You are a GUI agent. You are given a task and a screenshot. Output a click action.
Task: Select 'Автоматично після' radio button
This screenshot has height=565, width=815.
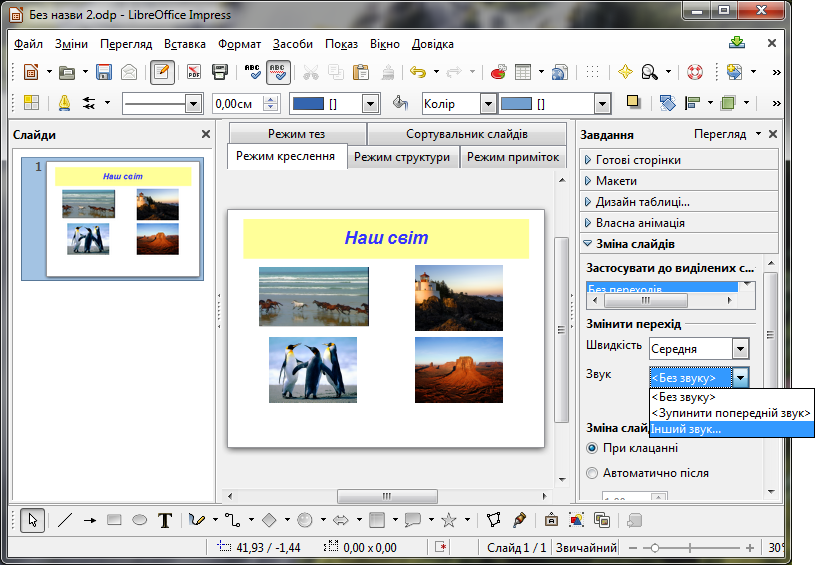point(591,473)
